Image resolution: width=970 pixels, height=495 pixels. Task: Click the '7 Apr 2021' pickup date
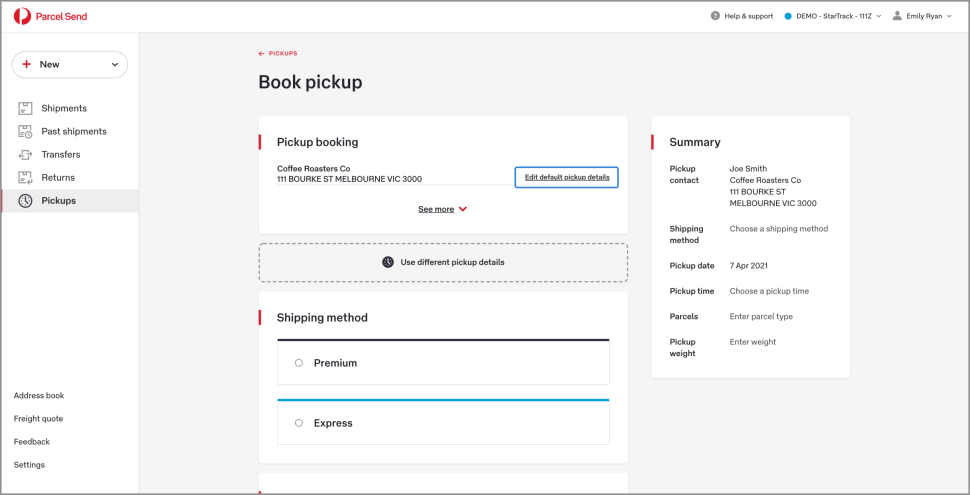(749, 265)
